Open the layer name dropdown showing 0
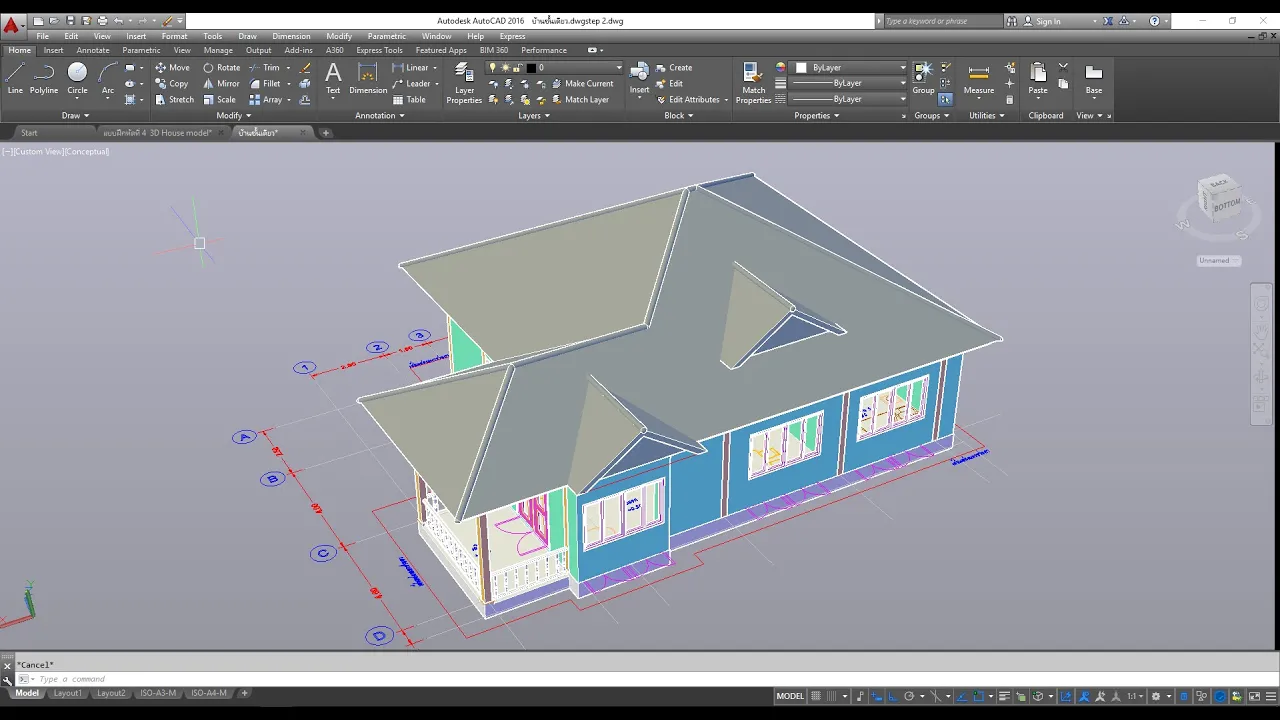Image resolution: width=1280 pixels, height=720 pixels. pyautogui.click(x=555, y=68)
